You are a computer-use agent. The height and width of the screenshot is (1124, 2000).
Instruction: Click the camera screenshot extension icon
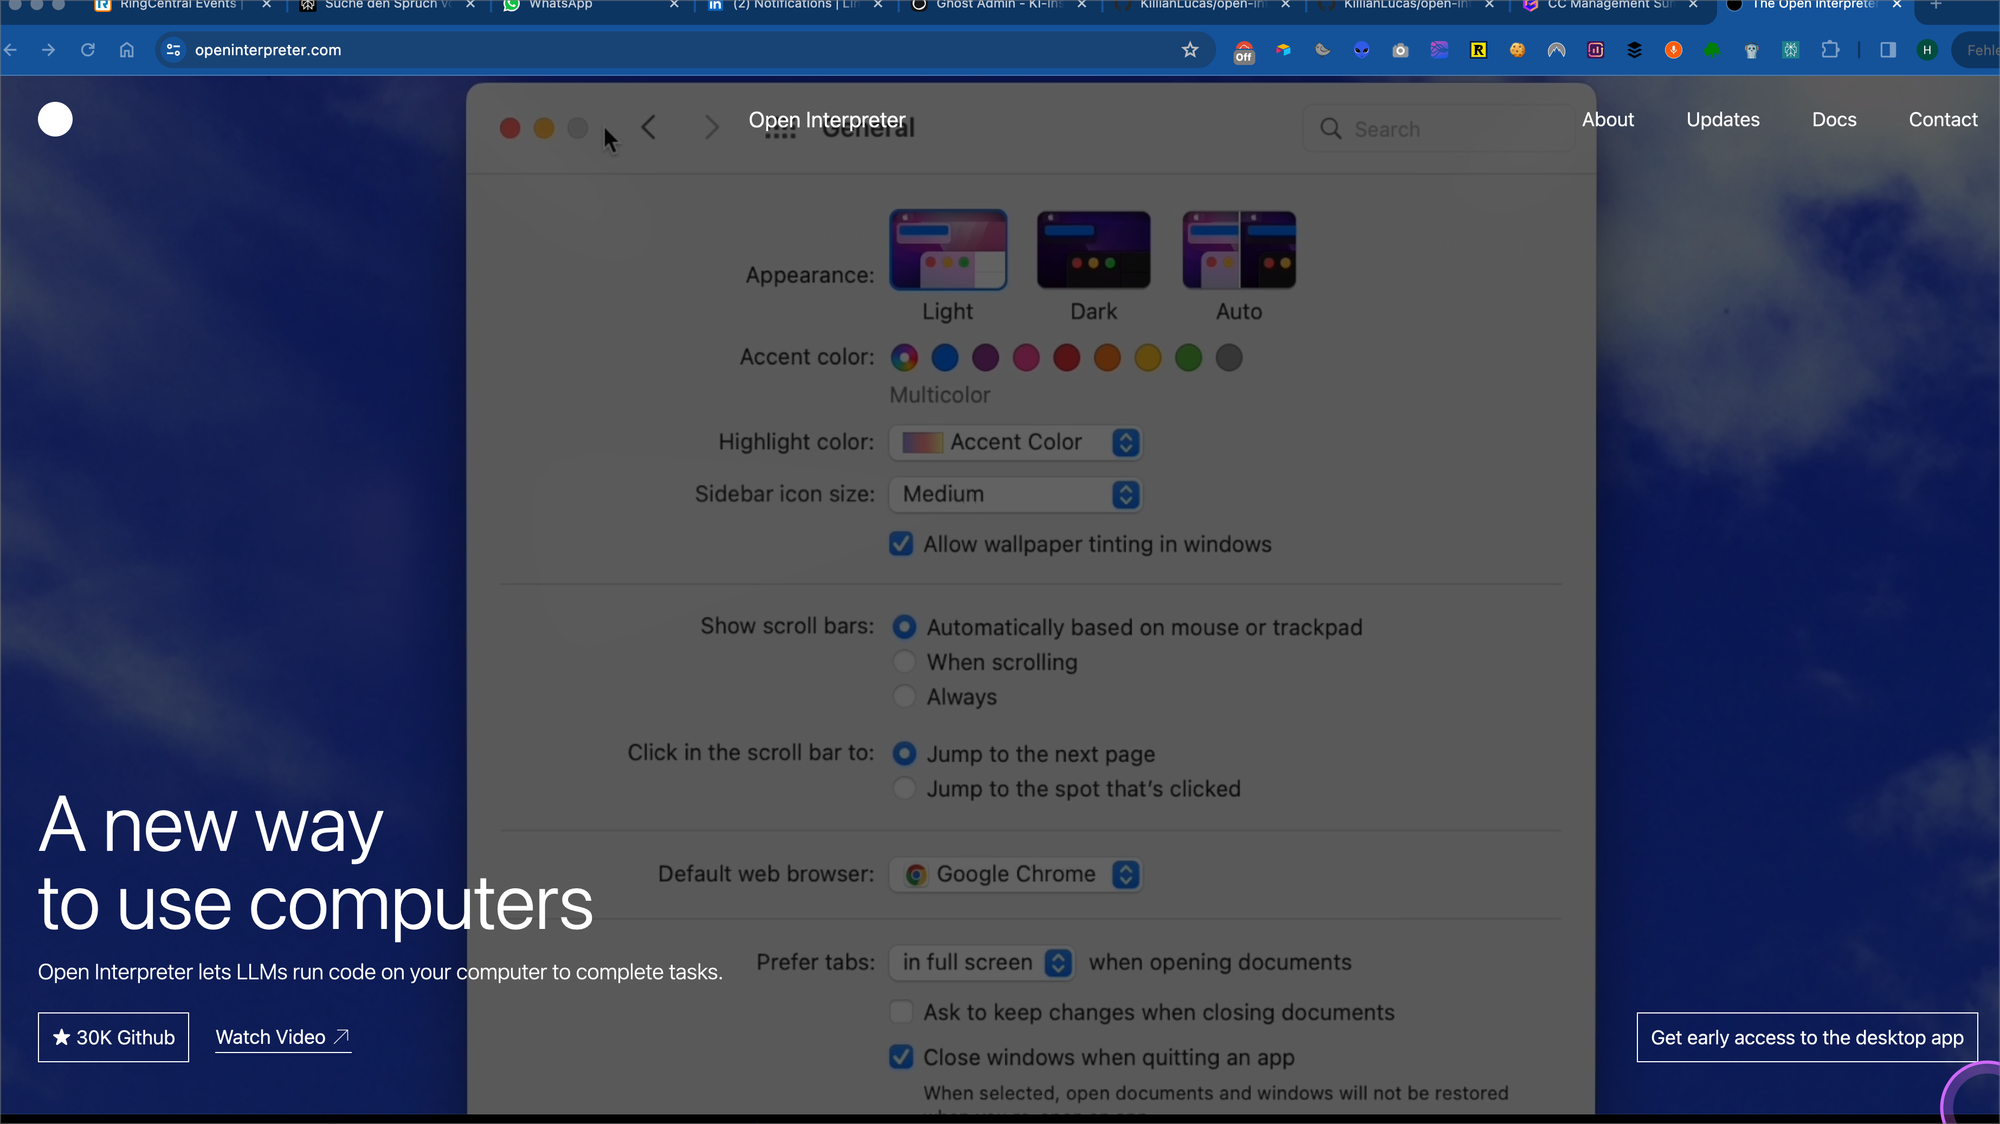pos(1401,50)
